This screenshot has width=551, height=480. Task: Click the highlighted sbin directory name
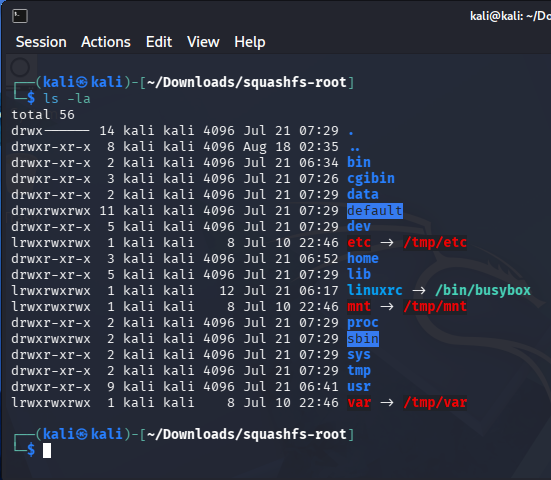363,339
